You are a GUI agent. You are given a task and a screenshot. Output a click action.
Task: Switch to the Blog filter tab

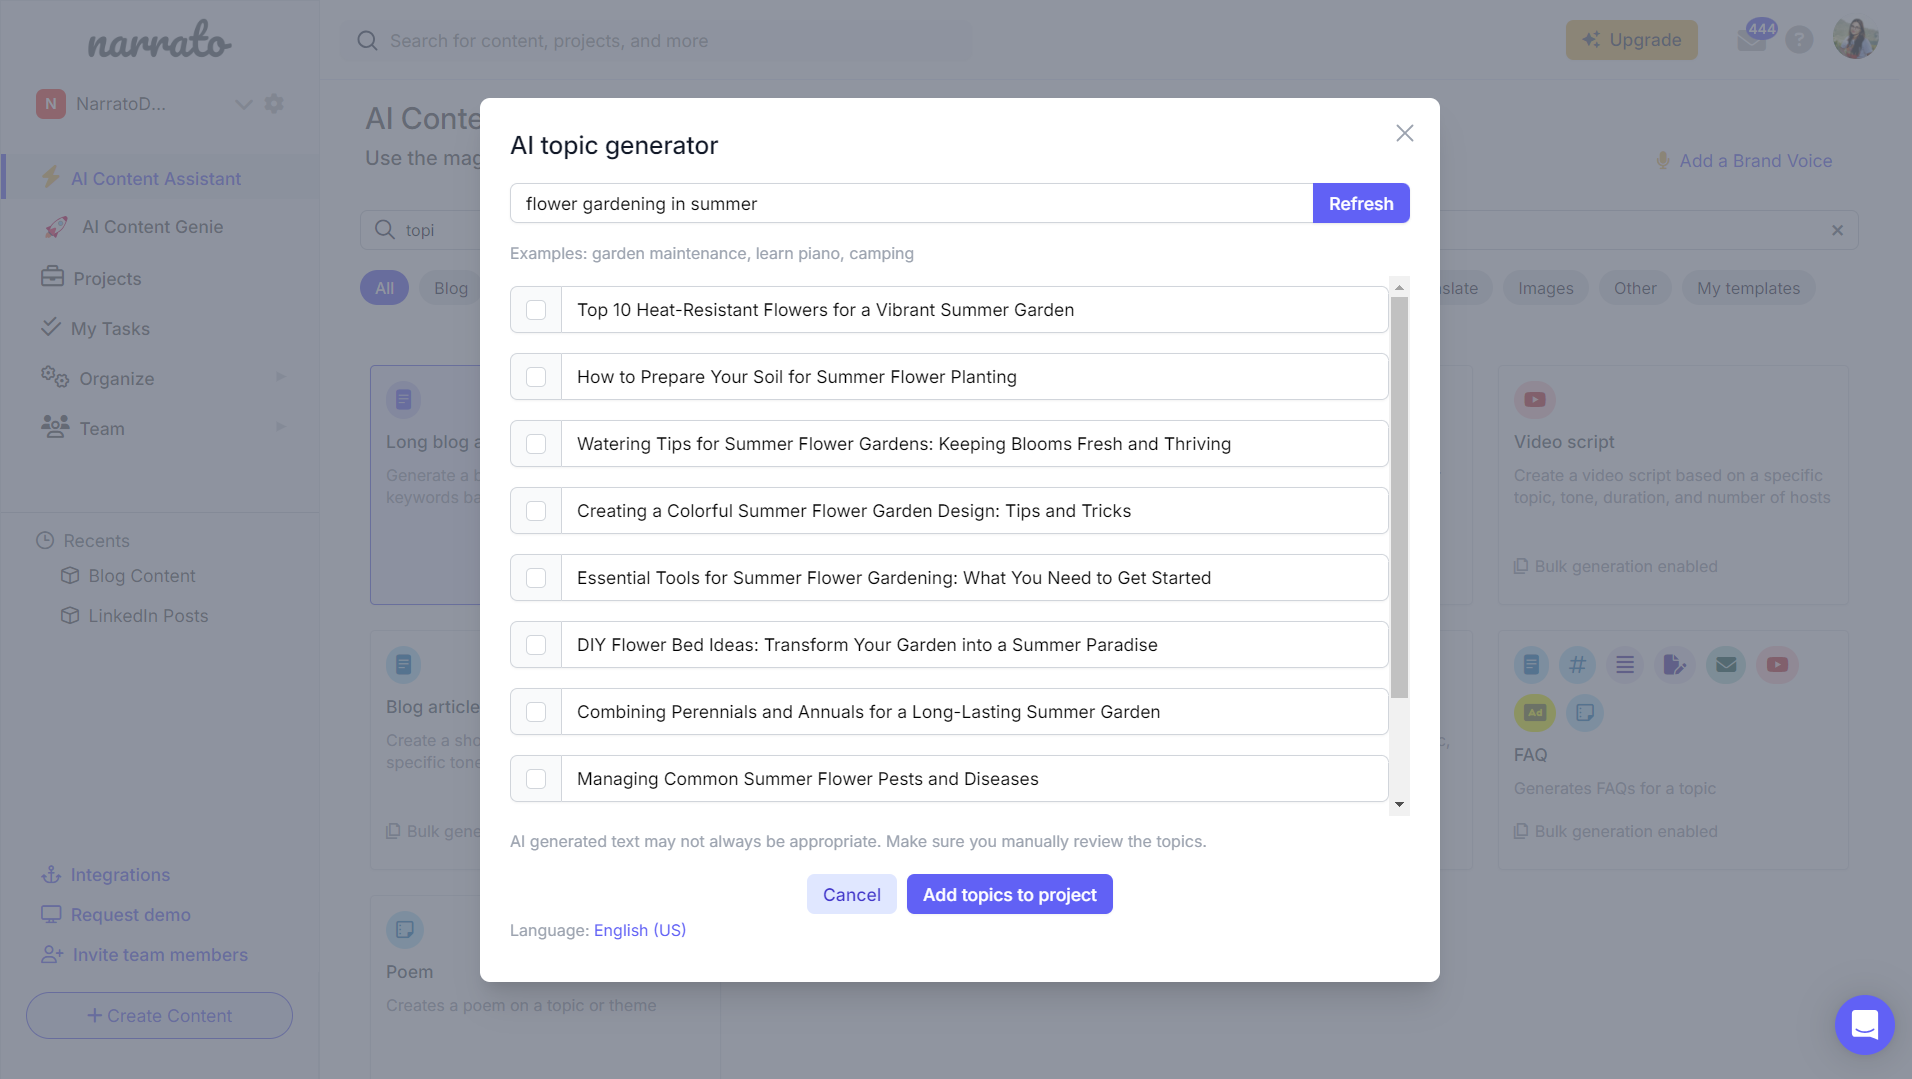(450, 287)
